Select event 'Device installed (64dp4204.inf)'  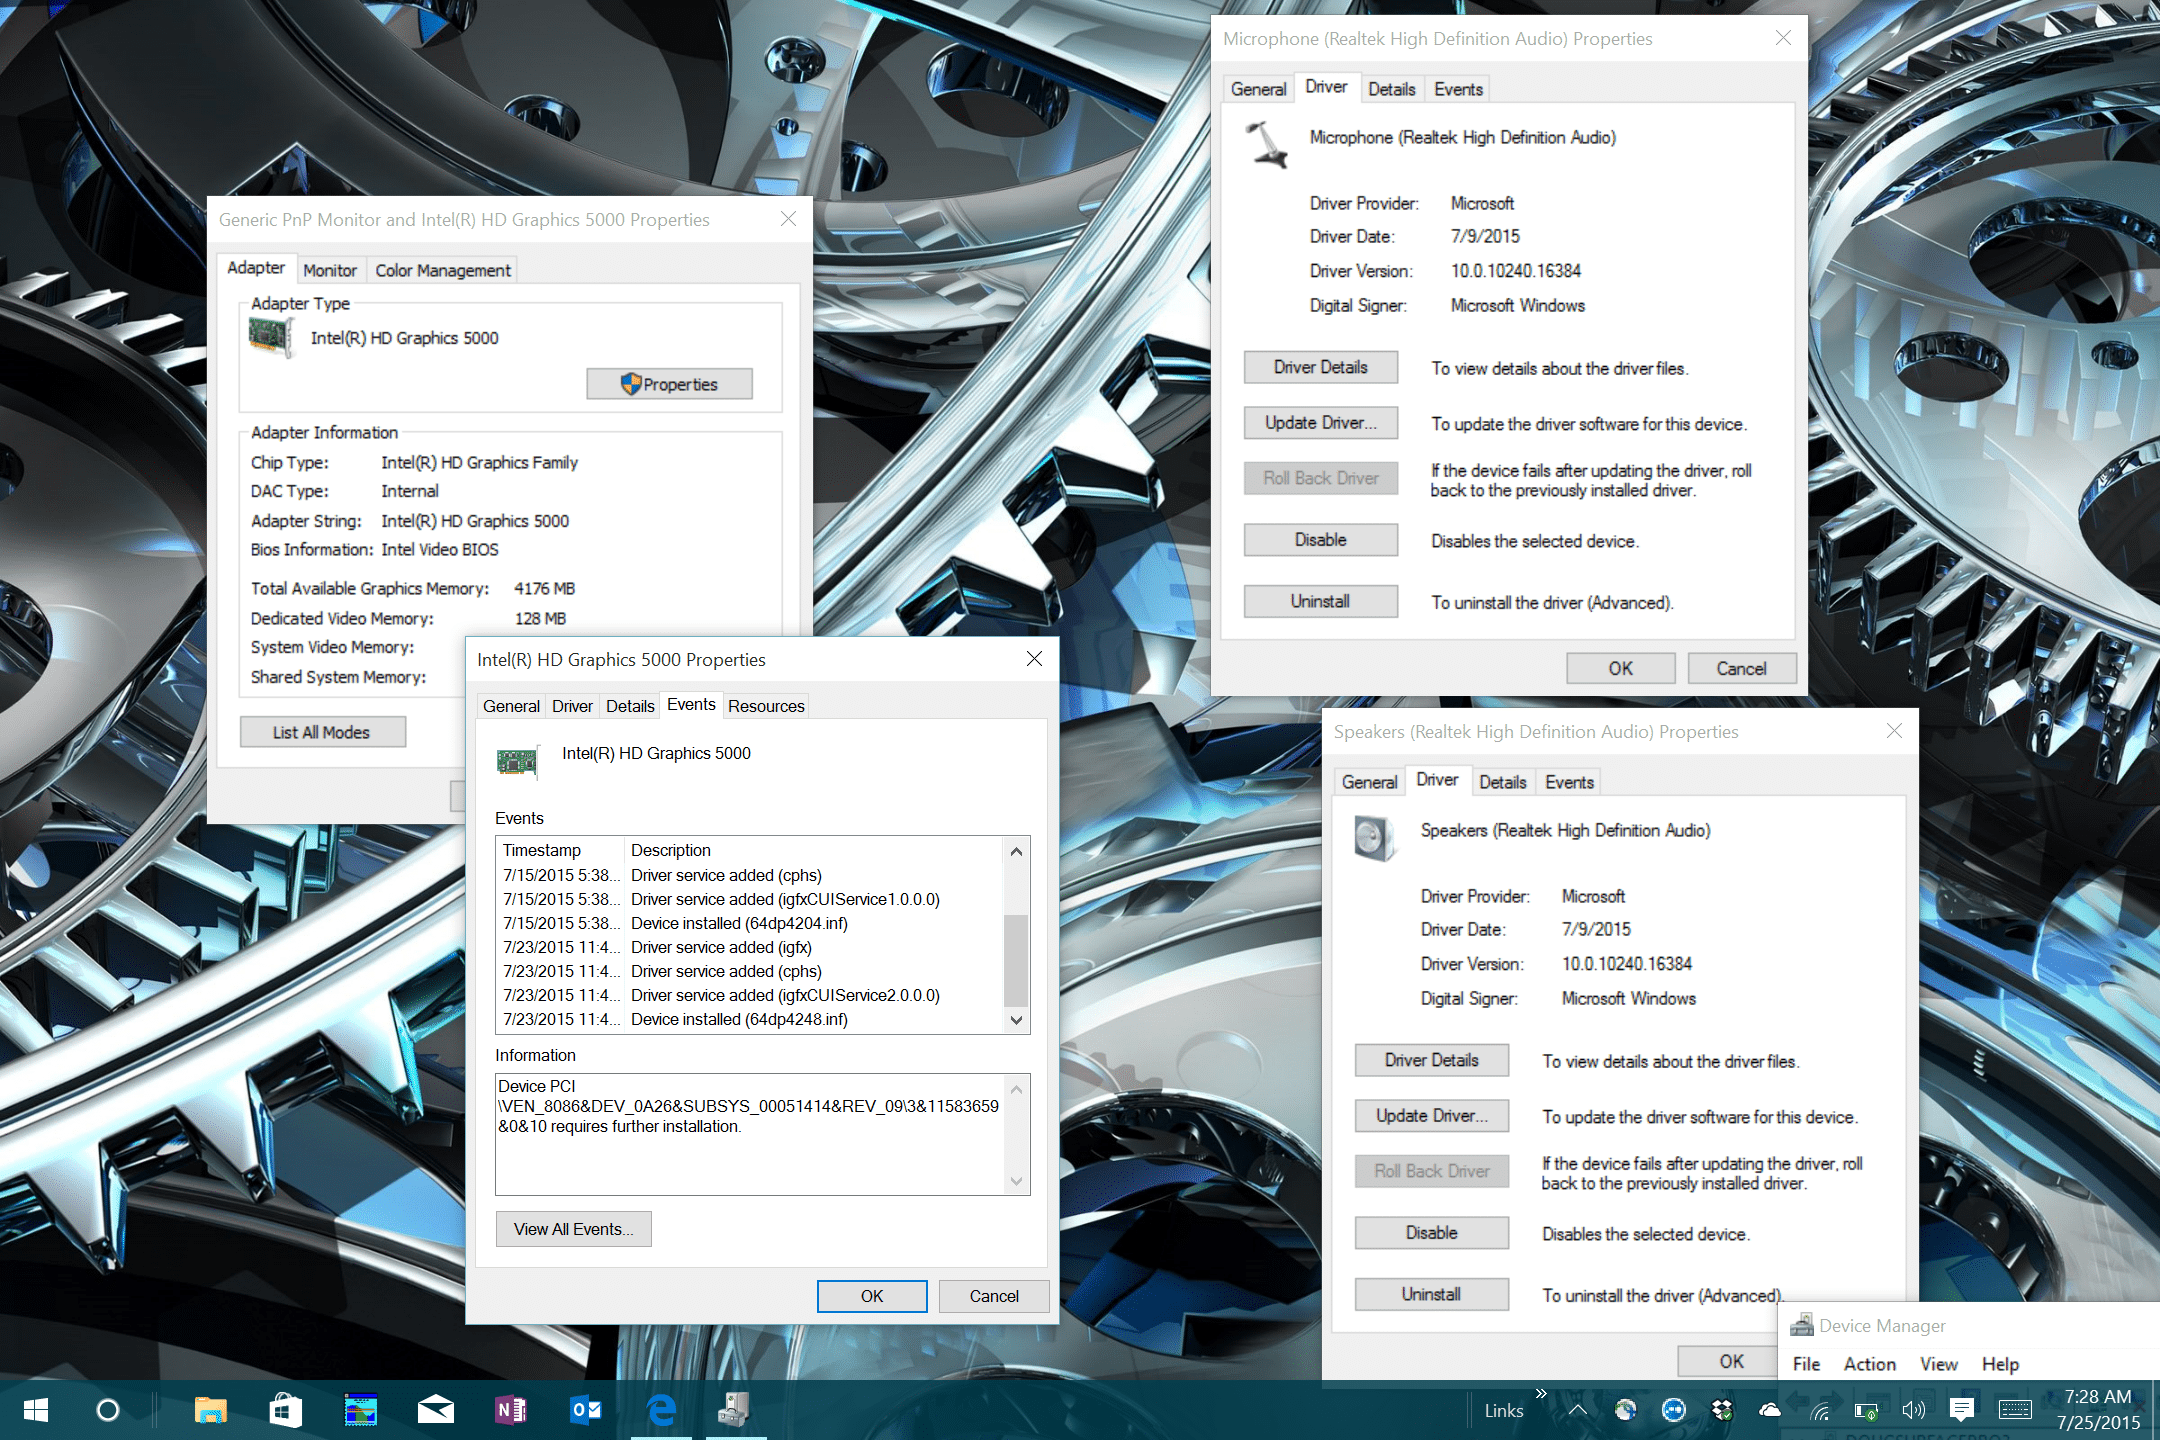click(x=750, y=923)
